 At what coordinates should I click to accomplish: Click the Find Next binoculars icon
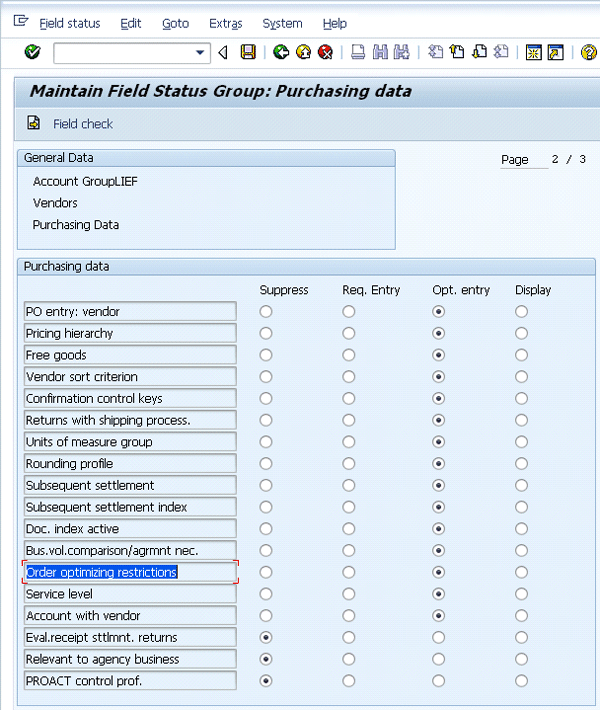pyautogui.click(x=402, y=53)
